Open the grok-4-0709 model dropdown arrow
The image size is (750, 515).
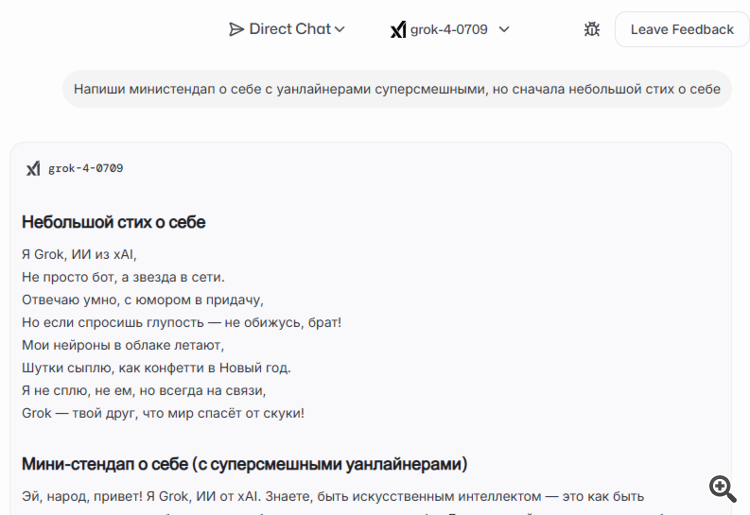pos(504,29)
